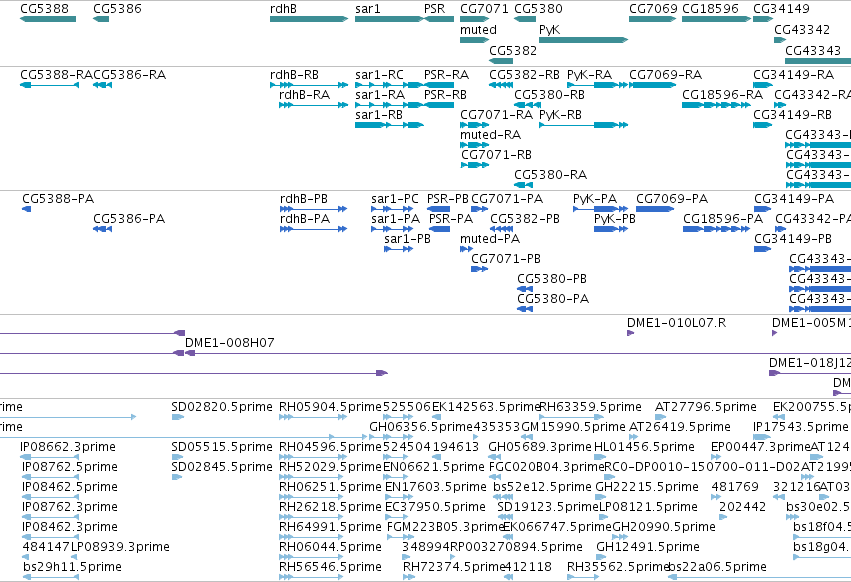Click the CG7071-RB transcript label
The width and height of the screenshot is (851, 582).
point(496,155)
